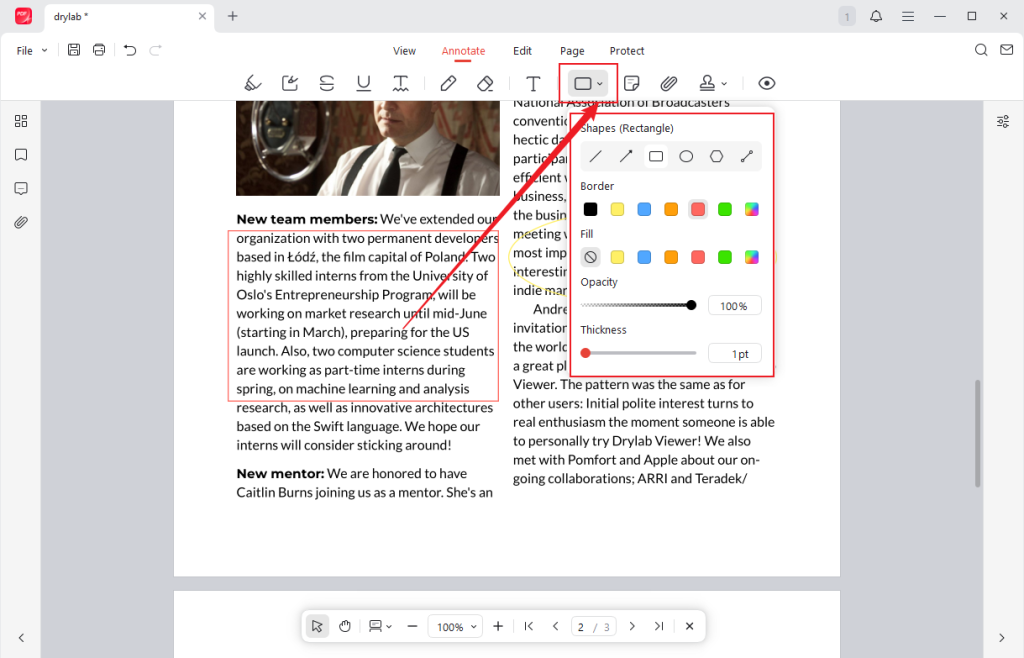Select the Pencil drawing tool
This screenshot has width=1024, height=658.
click(448, 83)
